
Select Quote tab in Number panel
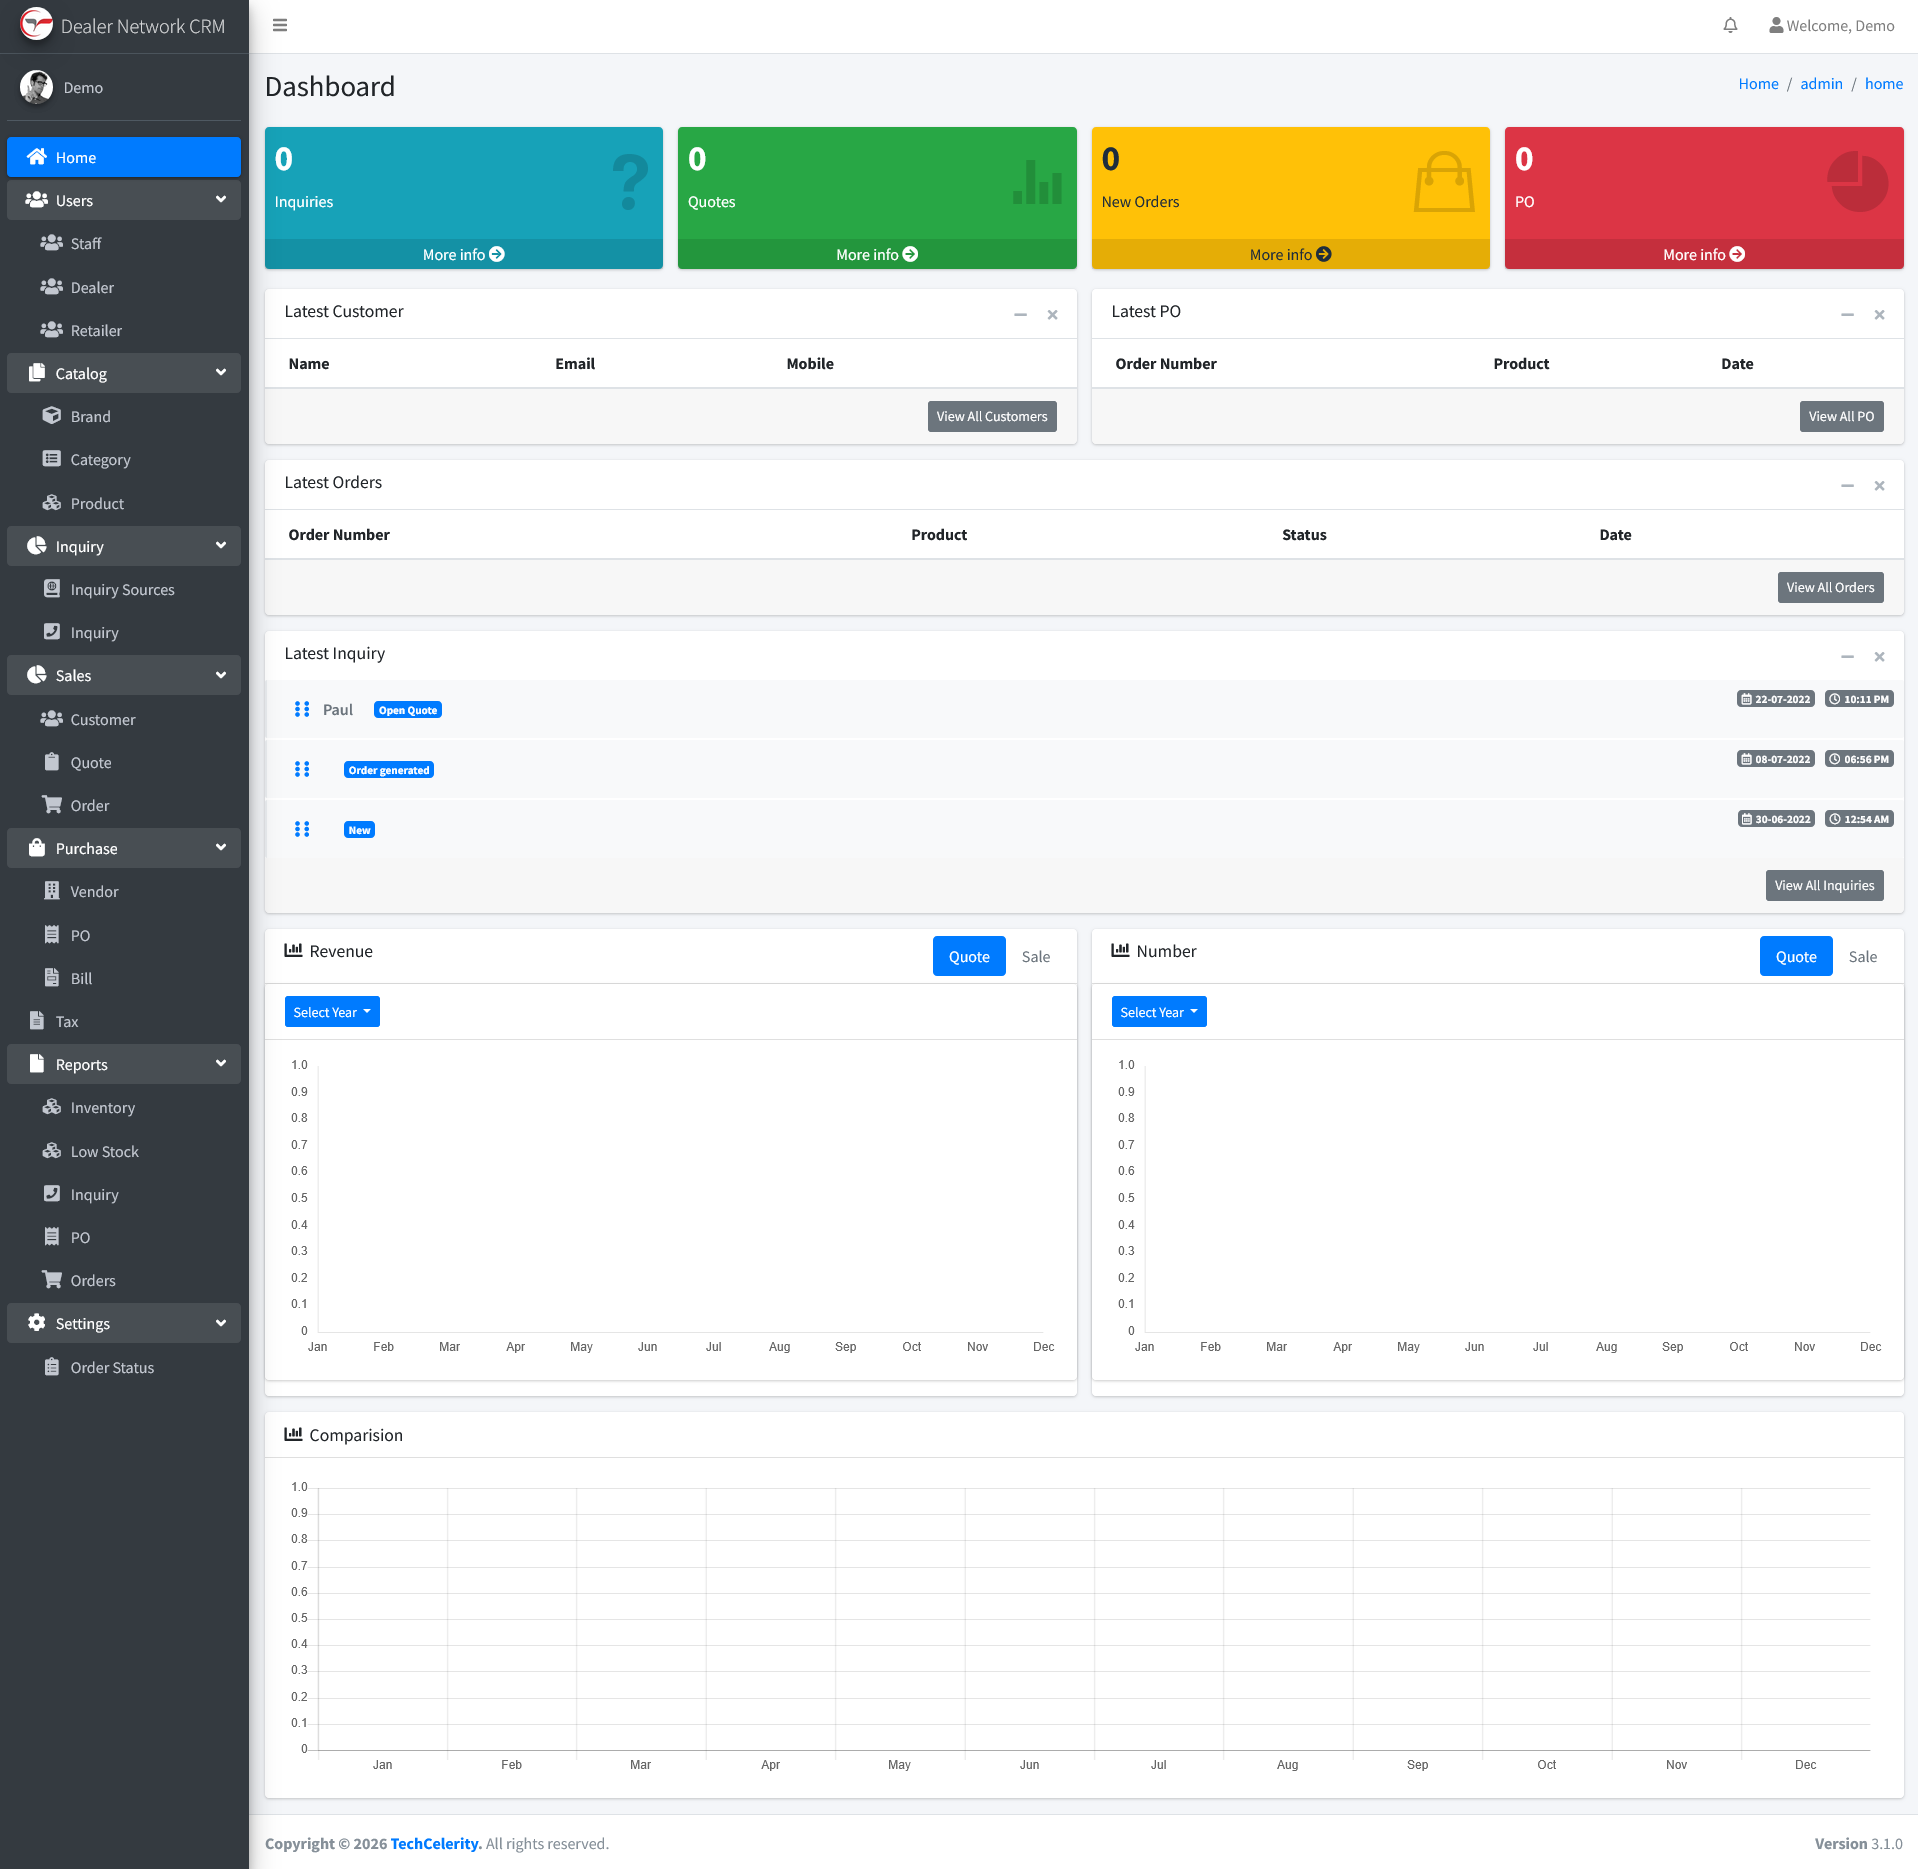click(1796, 957)
